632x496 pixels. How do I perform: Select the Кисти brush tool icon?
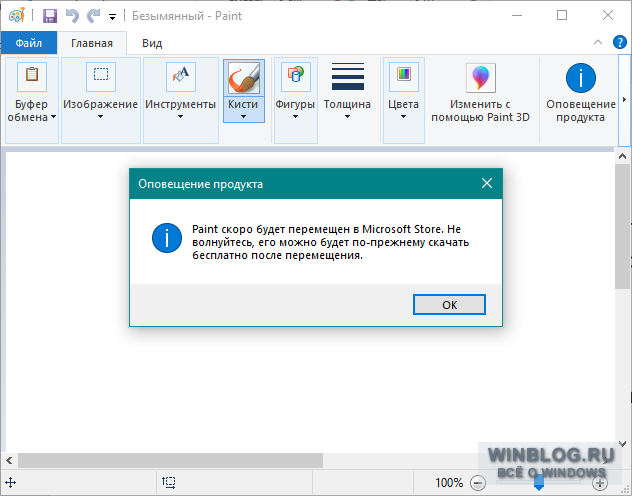pyautogui.click(x=244, y=78)
